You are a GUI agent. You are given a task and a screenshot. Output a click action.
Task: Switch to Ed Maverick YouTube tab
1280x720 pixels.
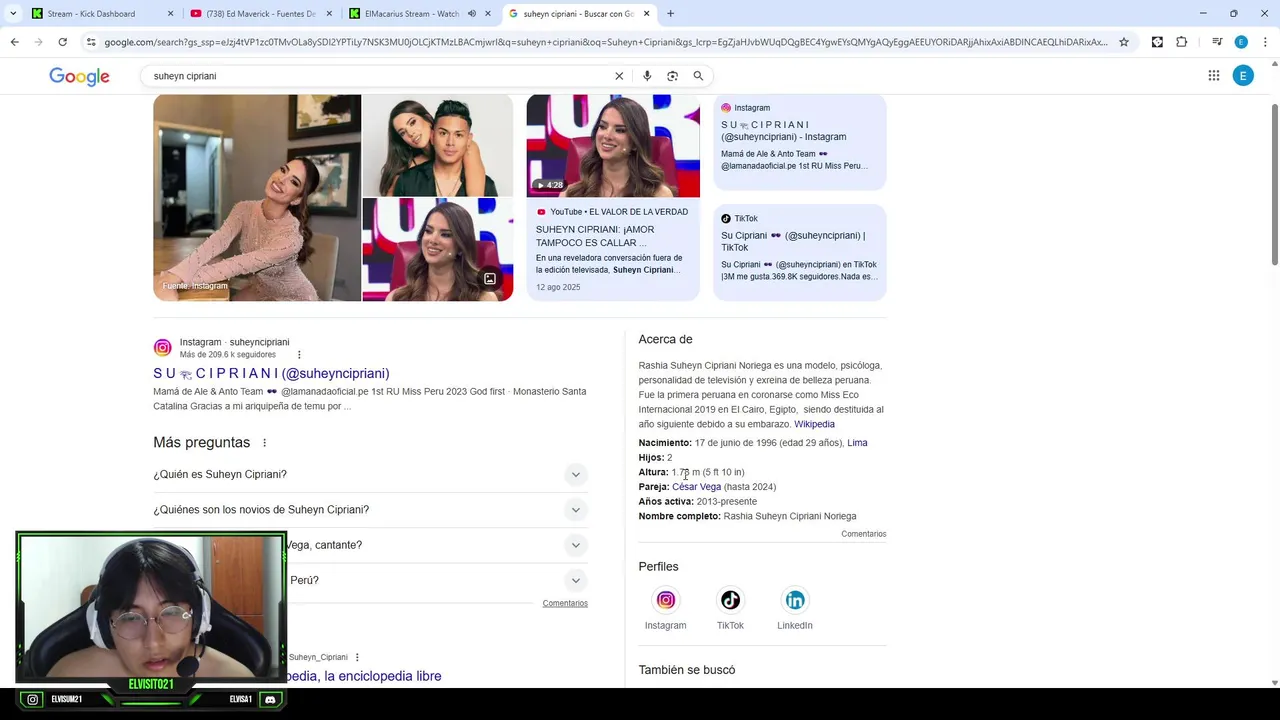260,14
